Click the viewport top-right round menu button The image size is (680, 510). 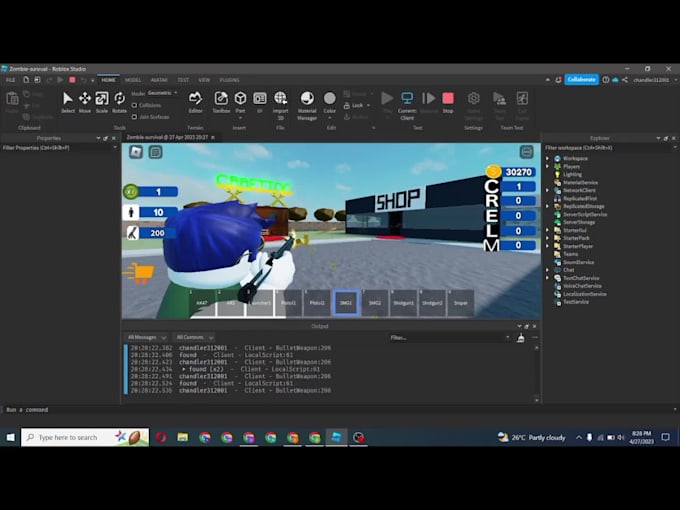point(526,152)
